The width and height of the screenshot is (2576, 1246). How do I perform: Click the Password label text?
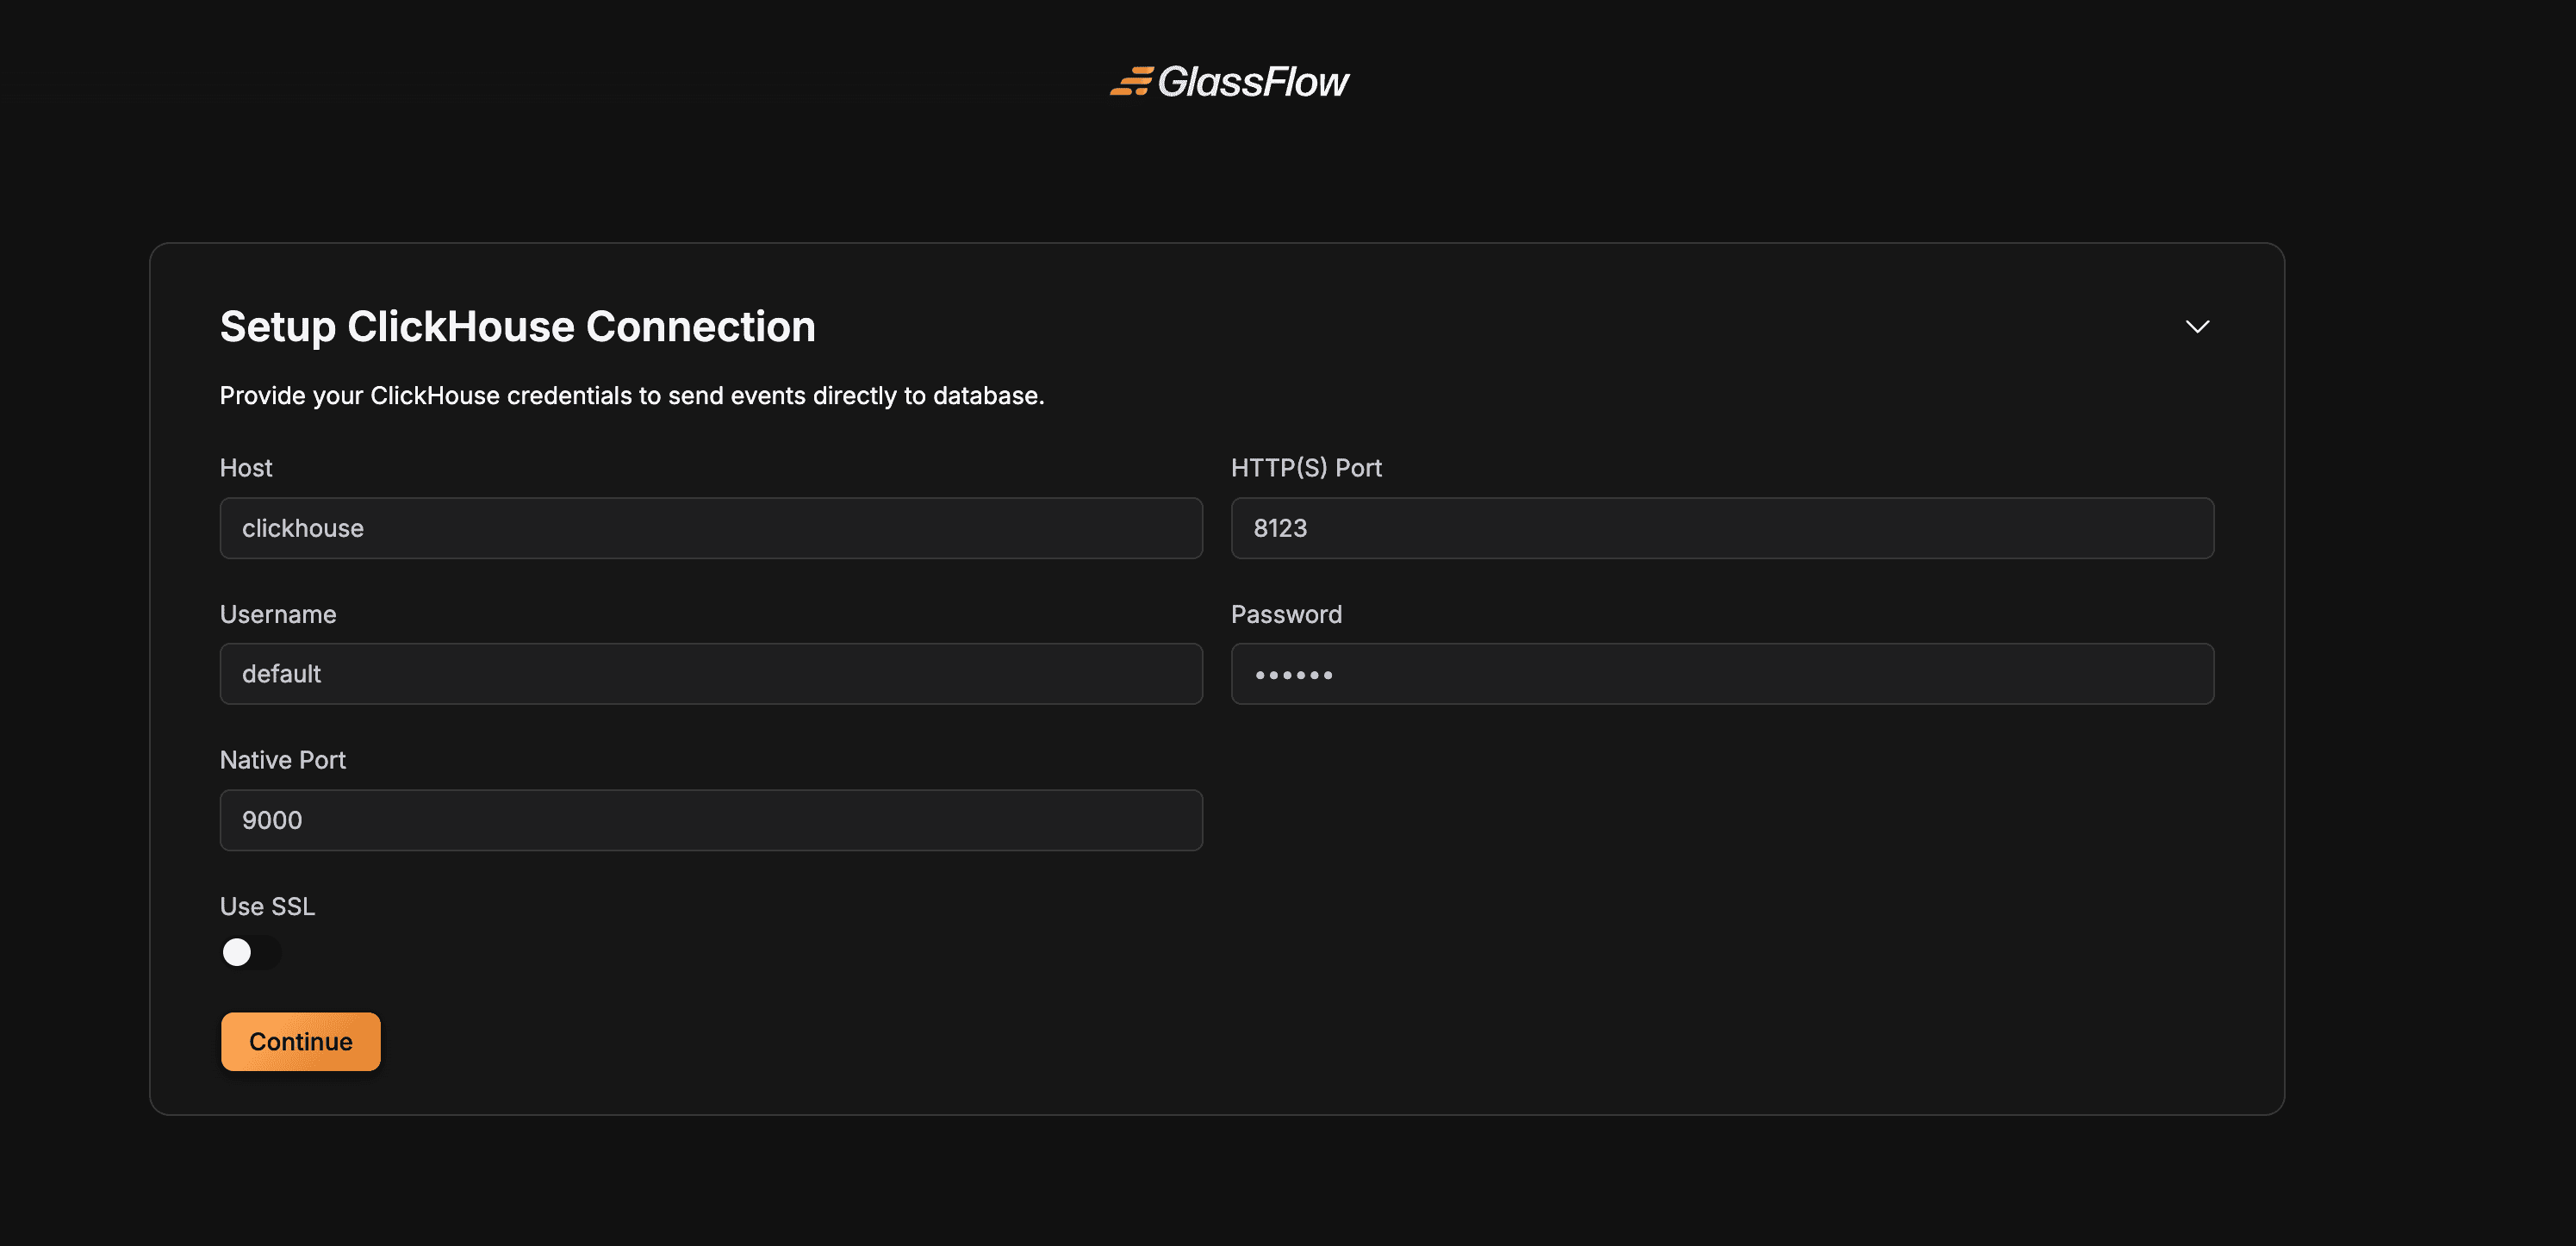1286,614
